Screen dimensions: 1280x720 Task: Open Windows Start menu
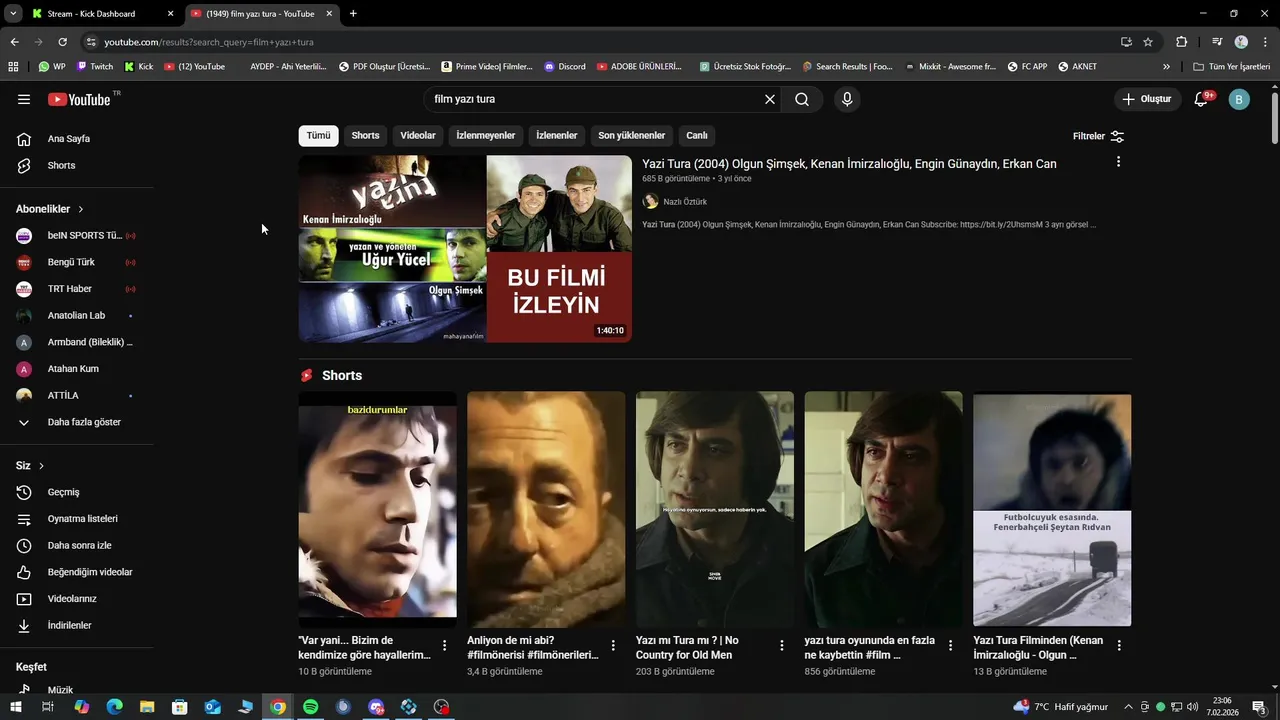pos(15,707)
